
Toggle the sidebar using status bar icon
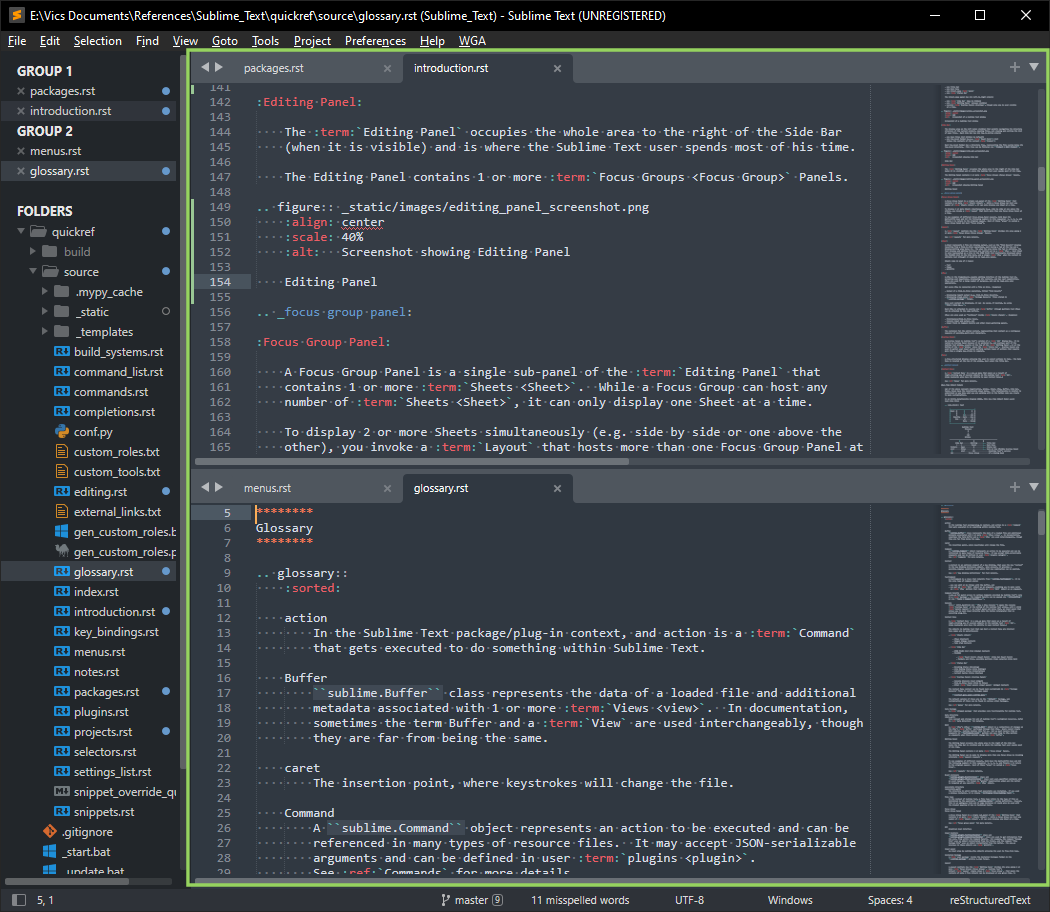click(17, 900)
